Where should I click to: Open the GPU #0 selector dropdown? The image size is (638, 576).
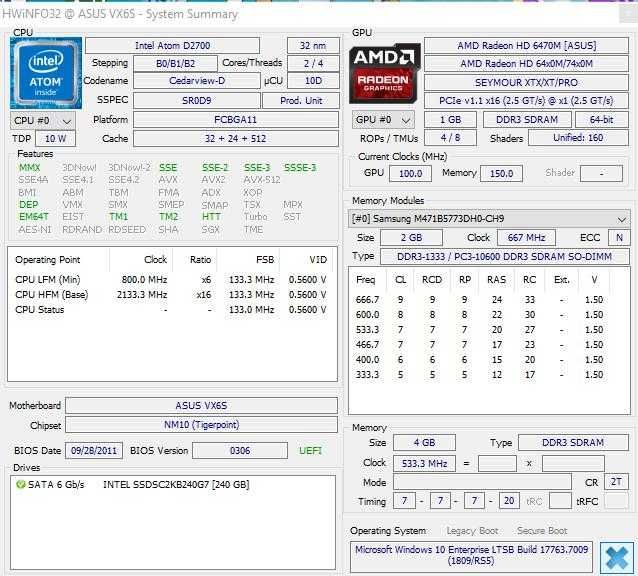point(383,120)
